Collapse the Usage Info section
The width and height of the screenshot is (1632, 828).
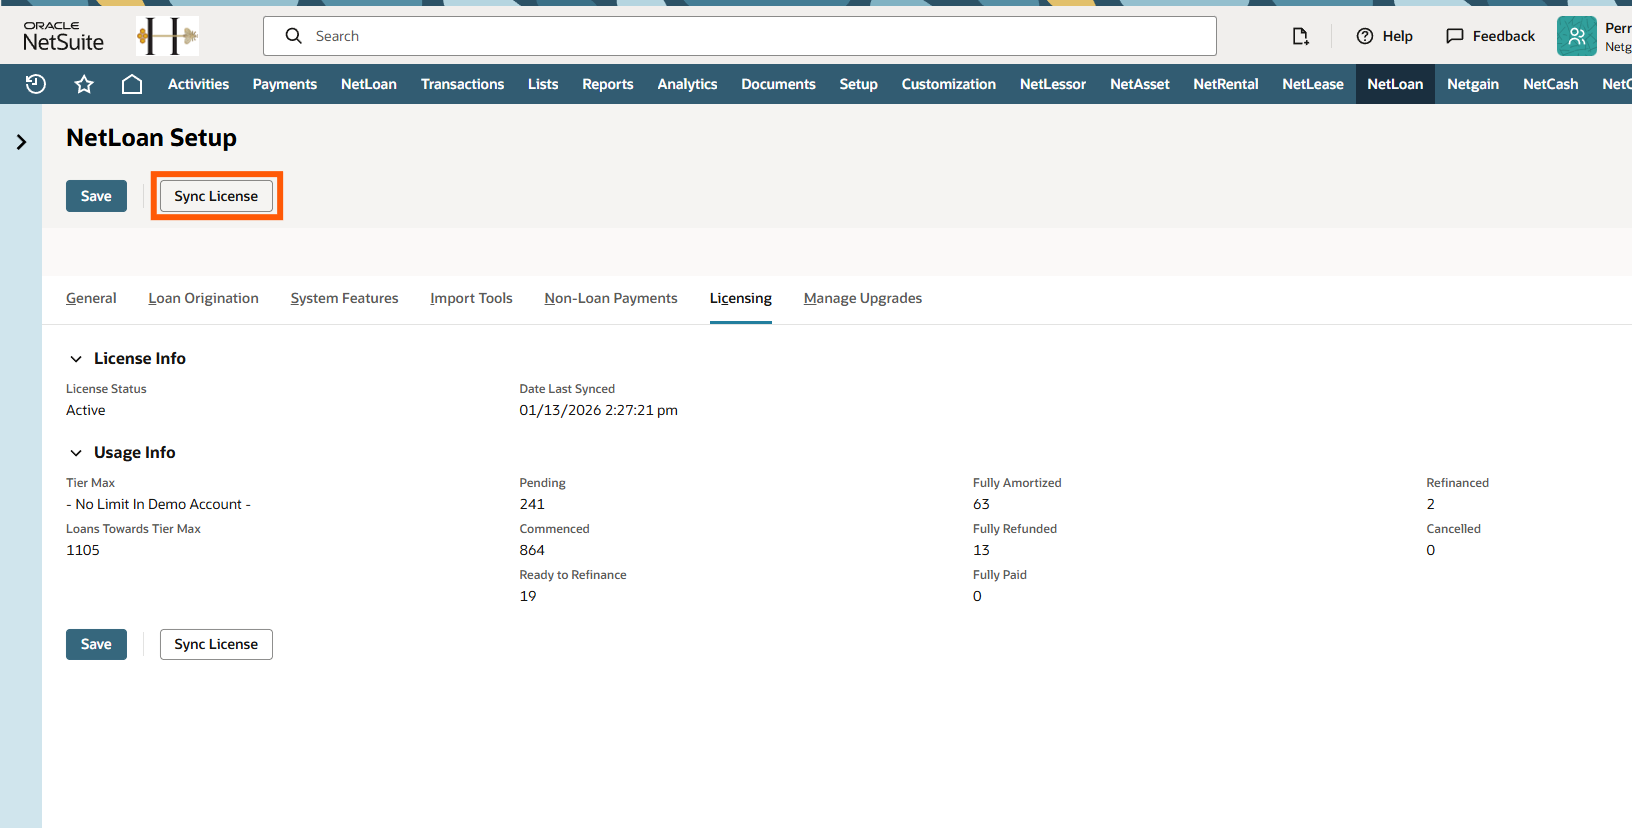[76, 452]
